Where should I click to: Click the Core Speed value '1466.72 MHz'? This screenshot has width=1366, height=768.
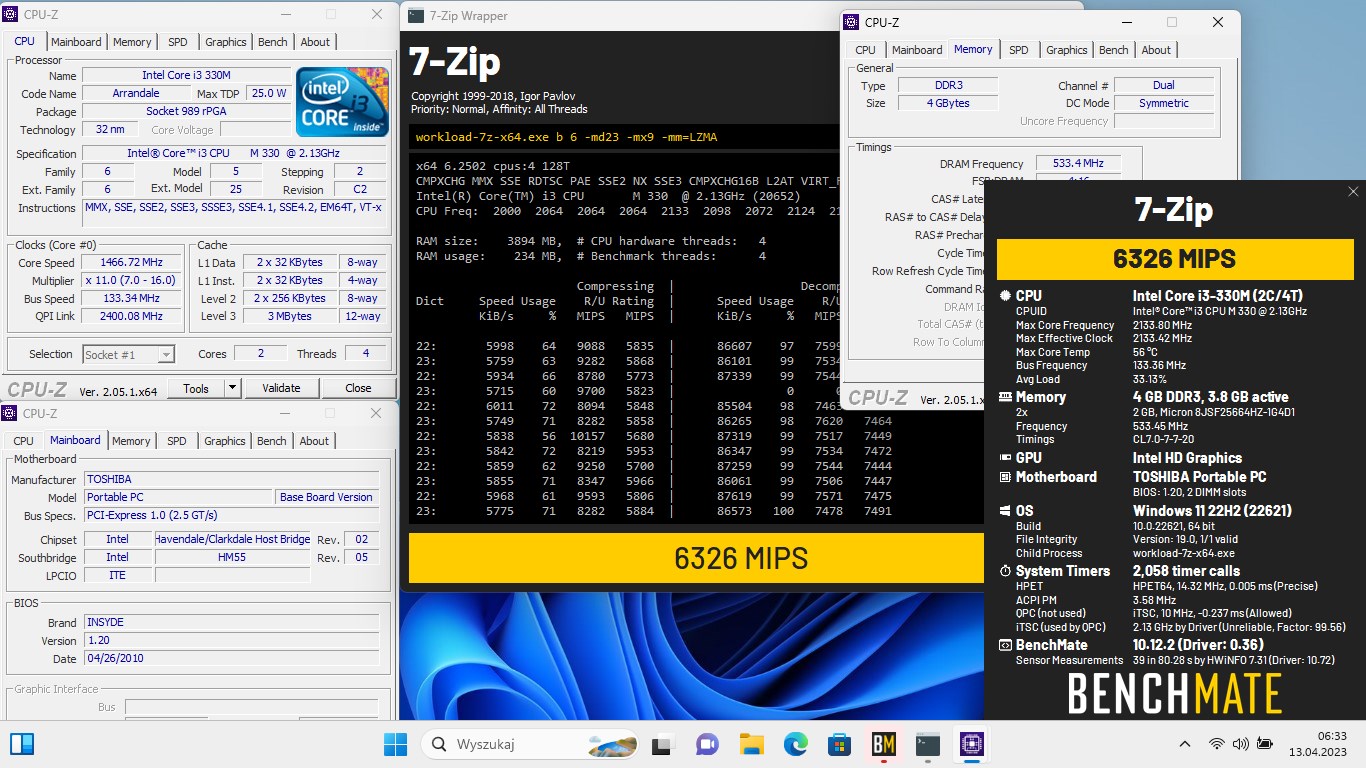tap(132, 262)
